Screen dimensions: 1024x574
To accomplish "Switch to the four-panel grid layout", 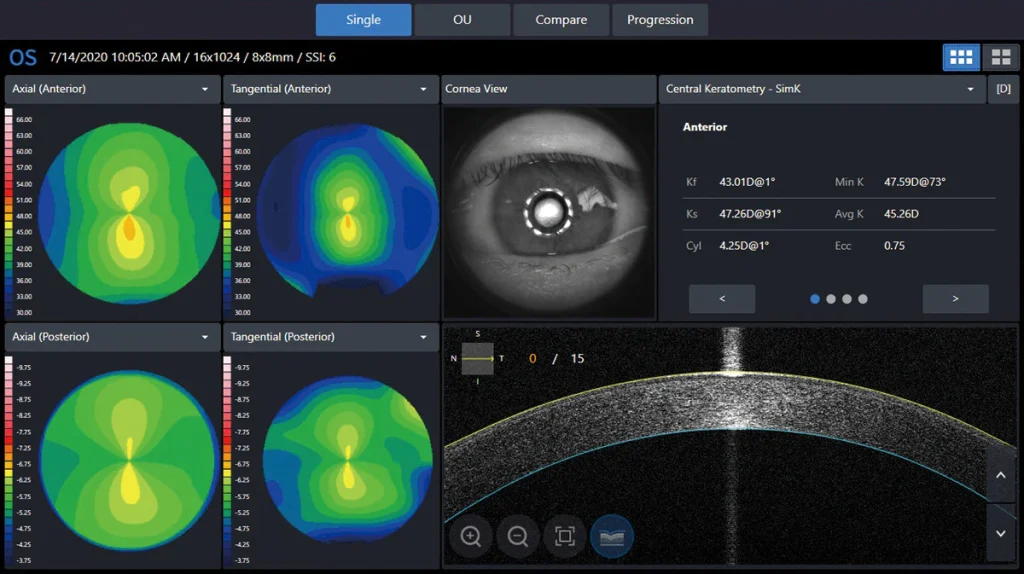I will click(x=1000, y=57).
